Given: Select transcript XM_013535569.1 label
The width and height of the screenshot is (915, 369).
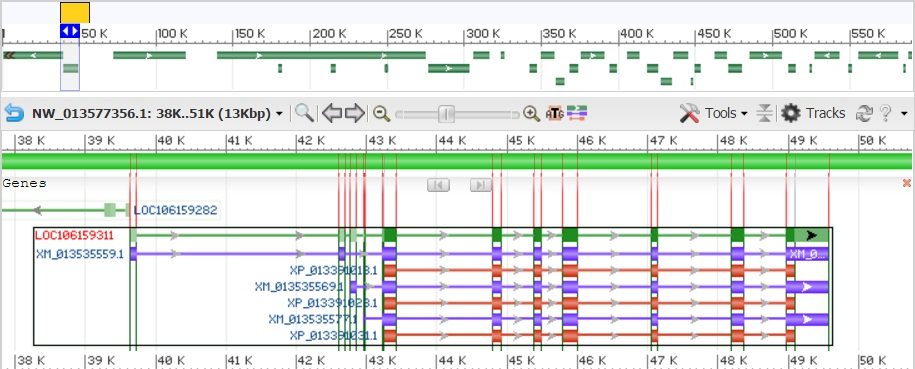Looking at the screenshot, I should (299, 287).
